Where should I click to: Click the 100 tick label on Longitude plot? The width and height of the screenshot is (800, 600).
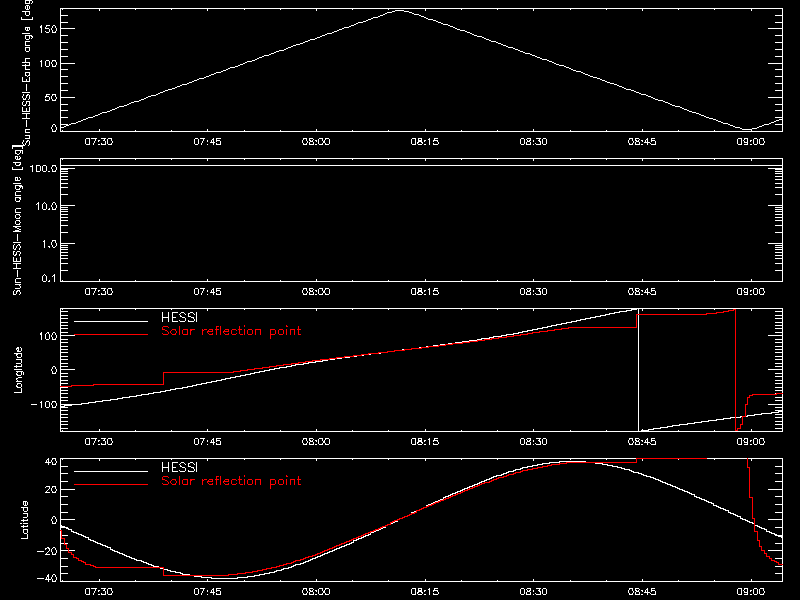click(x=48, y=336)
